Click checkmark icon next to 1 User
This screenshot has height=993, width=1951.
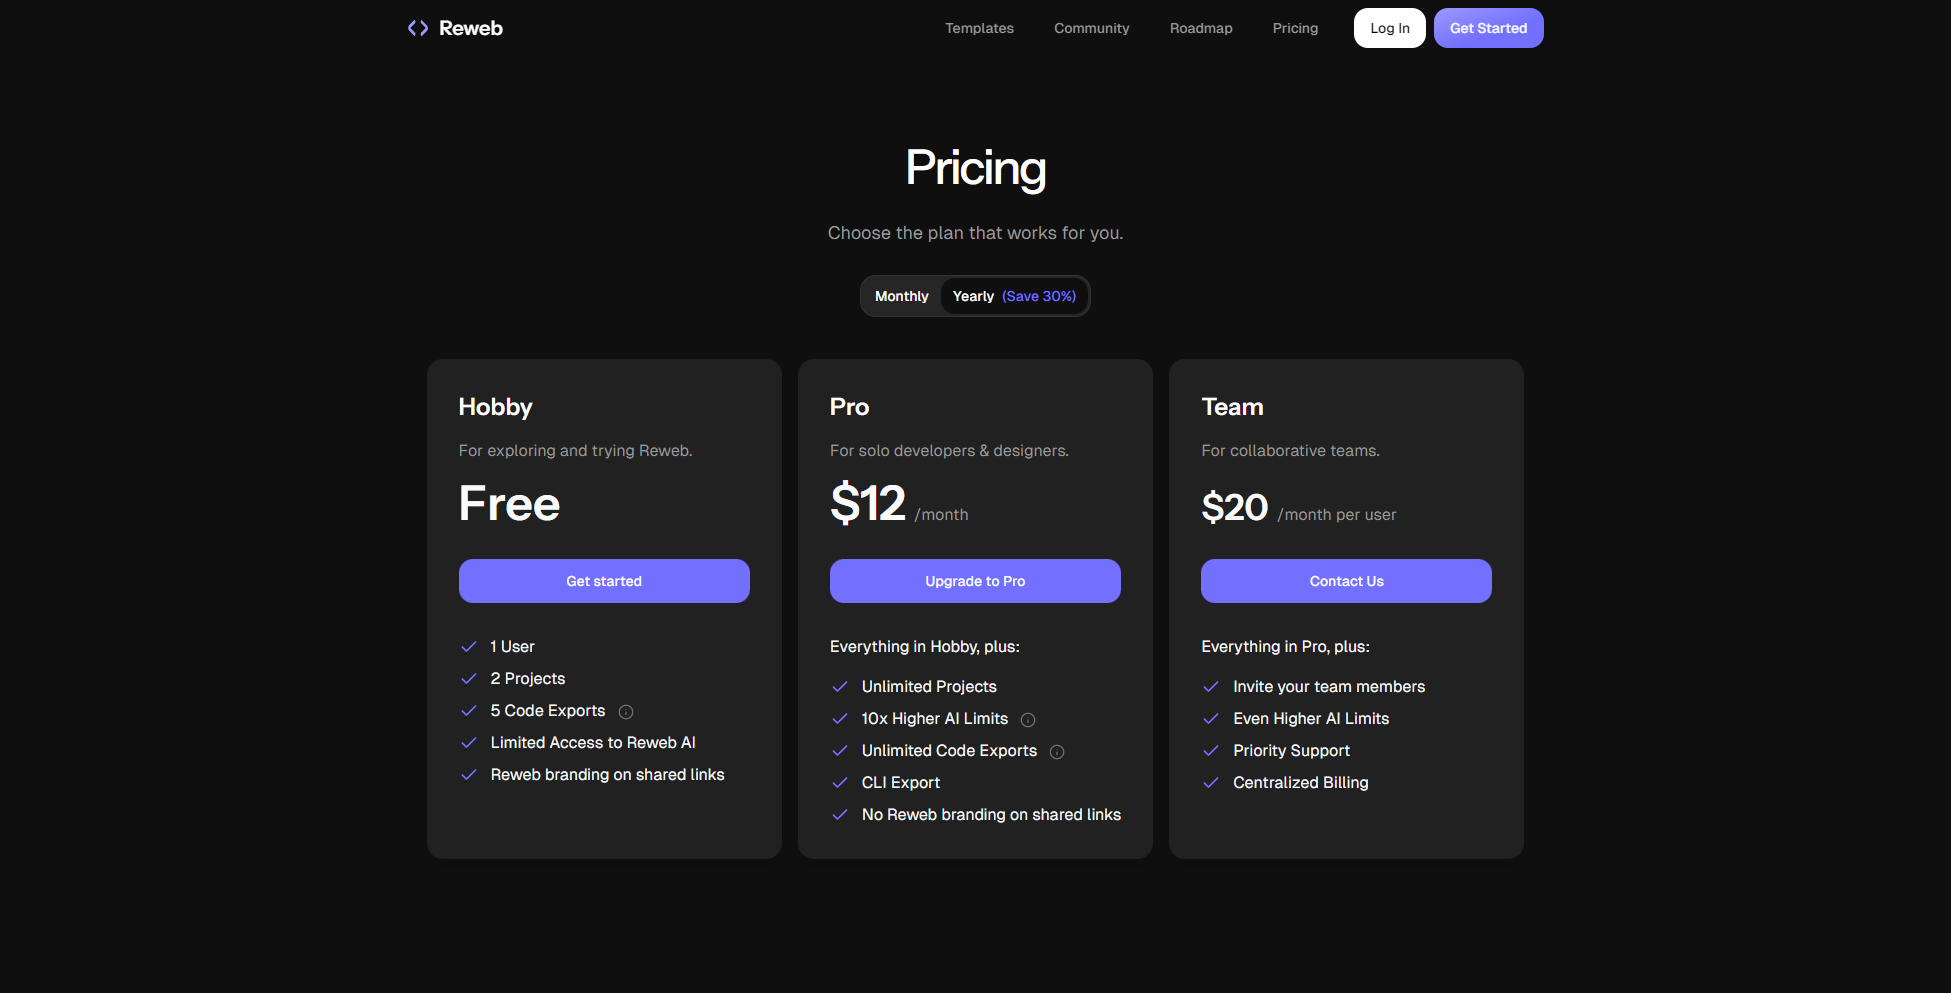468,647
